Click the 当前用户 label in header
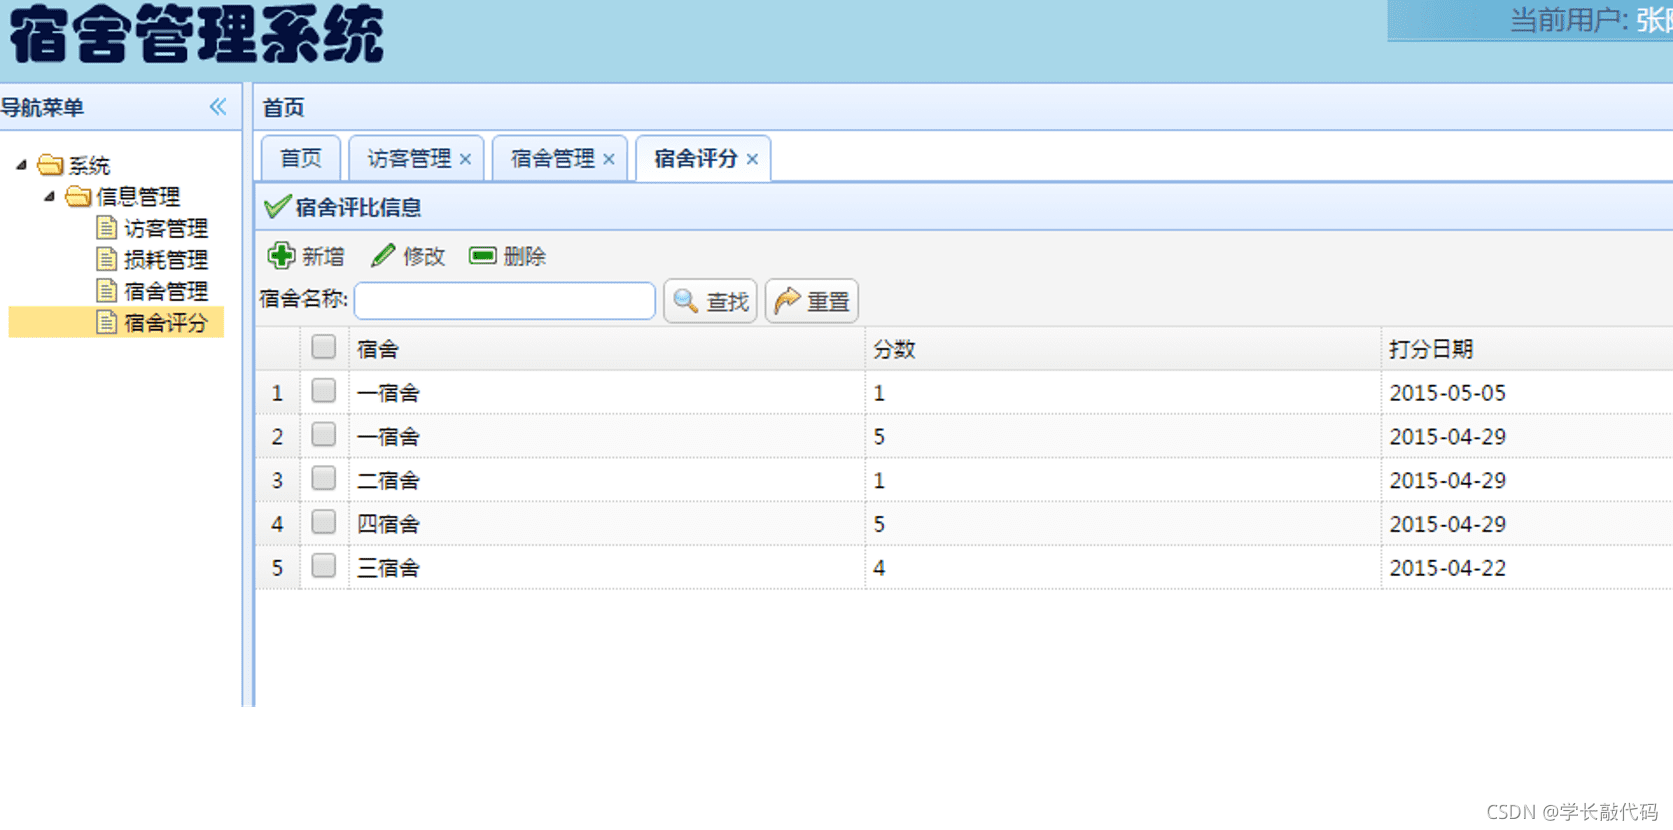This screenshot has height=830, width=1673. [x=1568, y=20]
